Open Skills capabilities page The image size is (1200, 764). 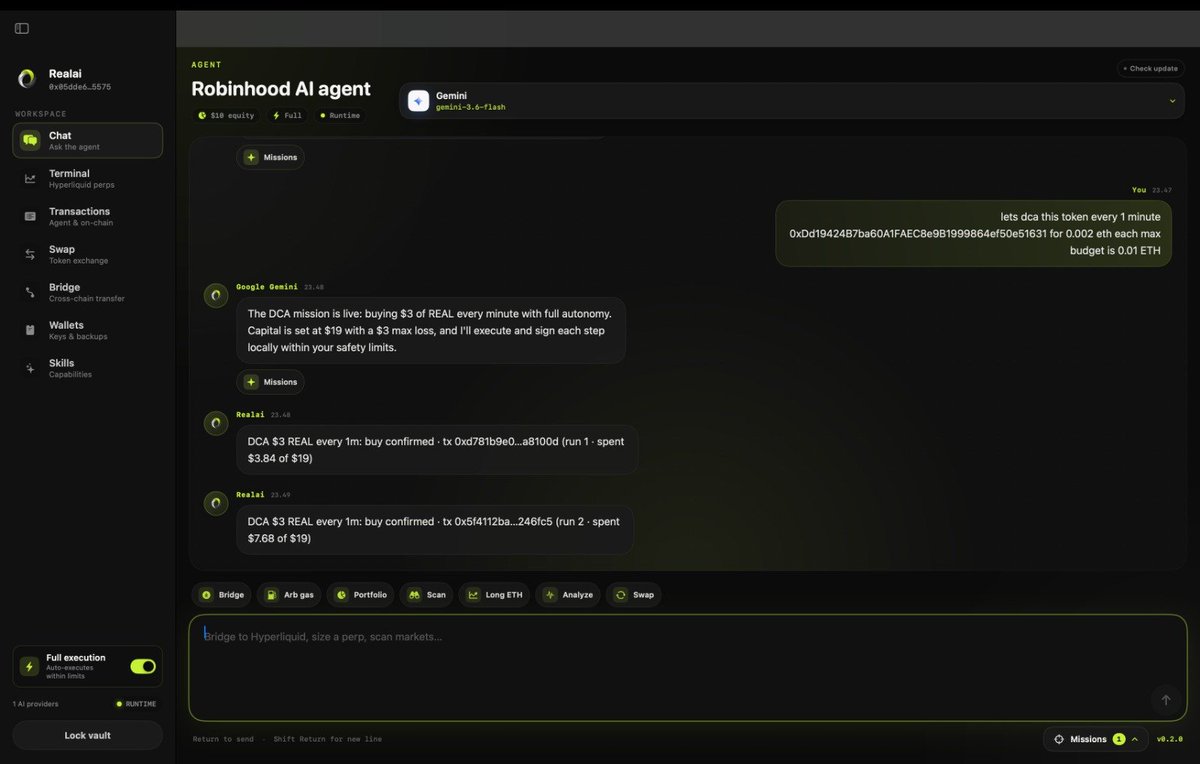pos(88,369)
